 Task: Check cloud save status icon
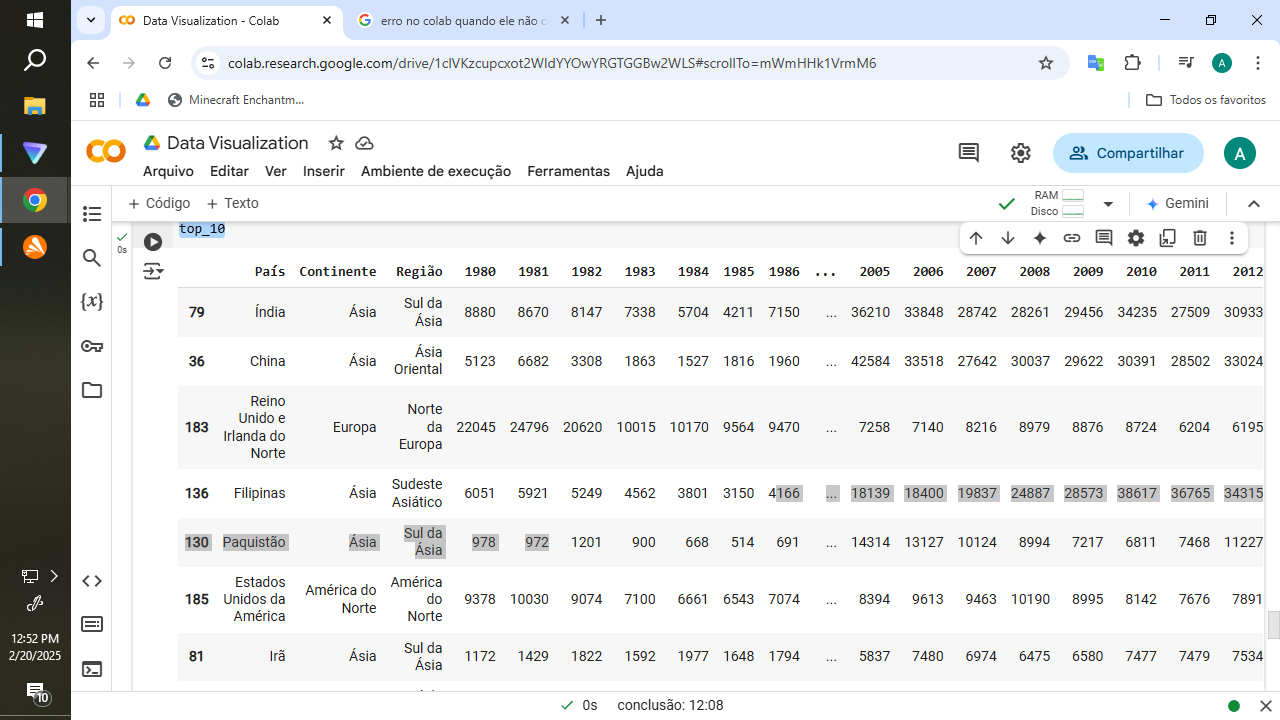point(364,143)
